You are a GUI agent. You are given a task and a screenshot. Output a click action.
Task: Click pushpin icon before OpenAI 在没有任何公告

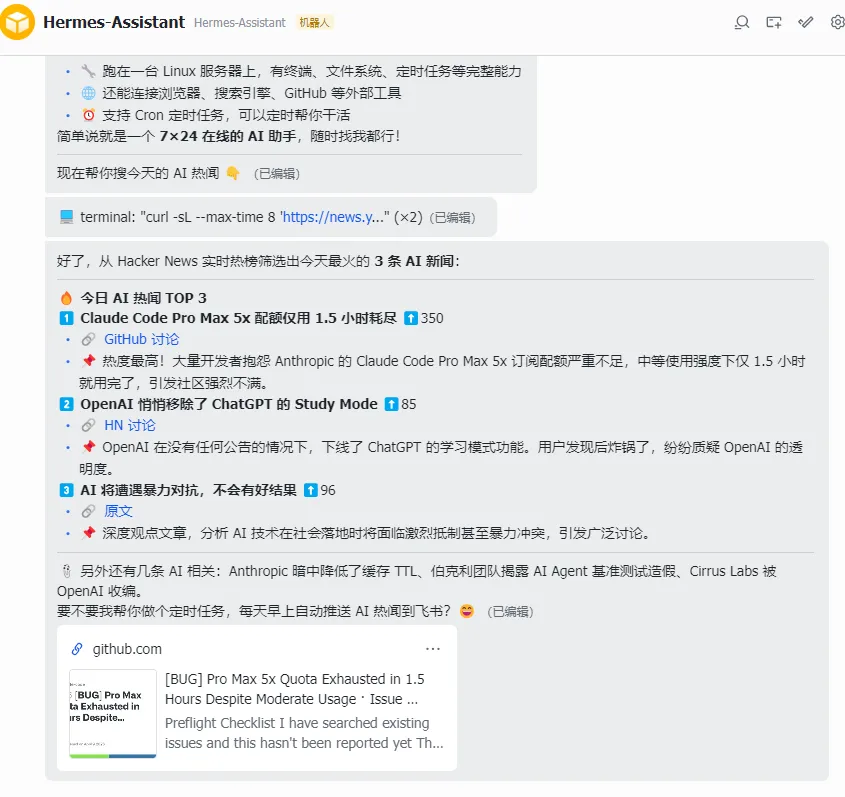[x=88, y=447]
